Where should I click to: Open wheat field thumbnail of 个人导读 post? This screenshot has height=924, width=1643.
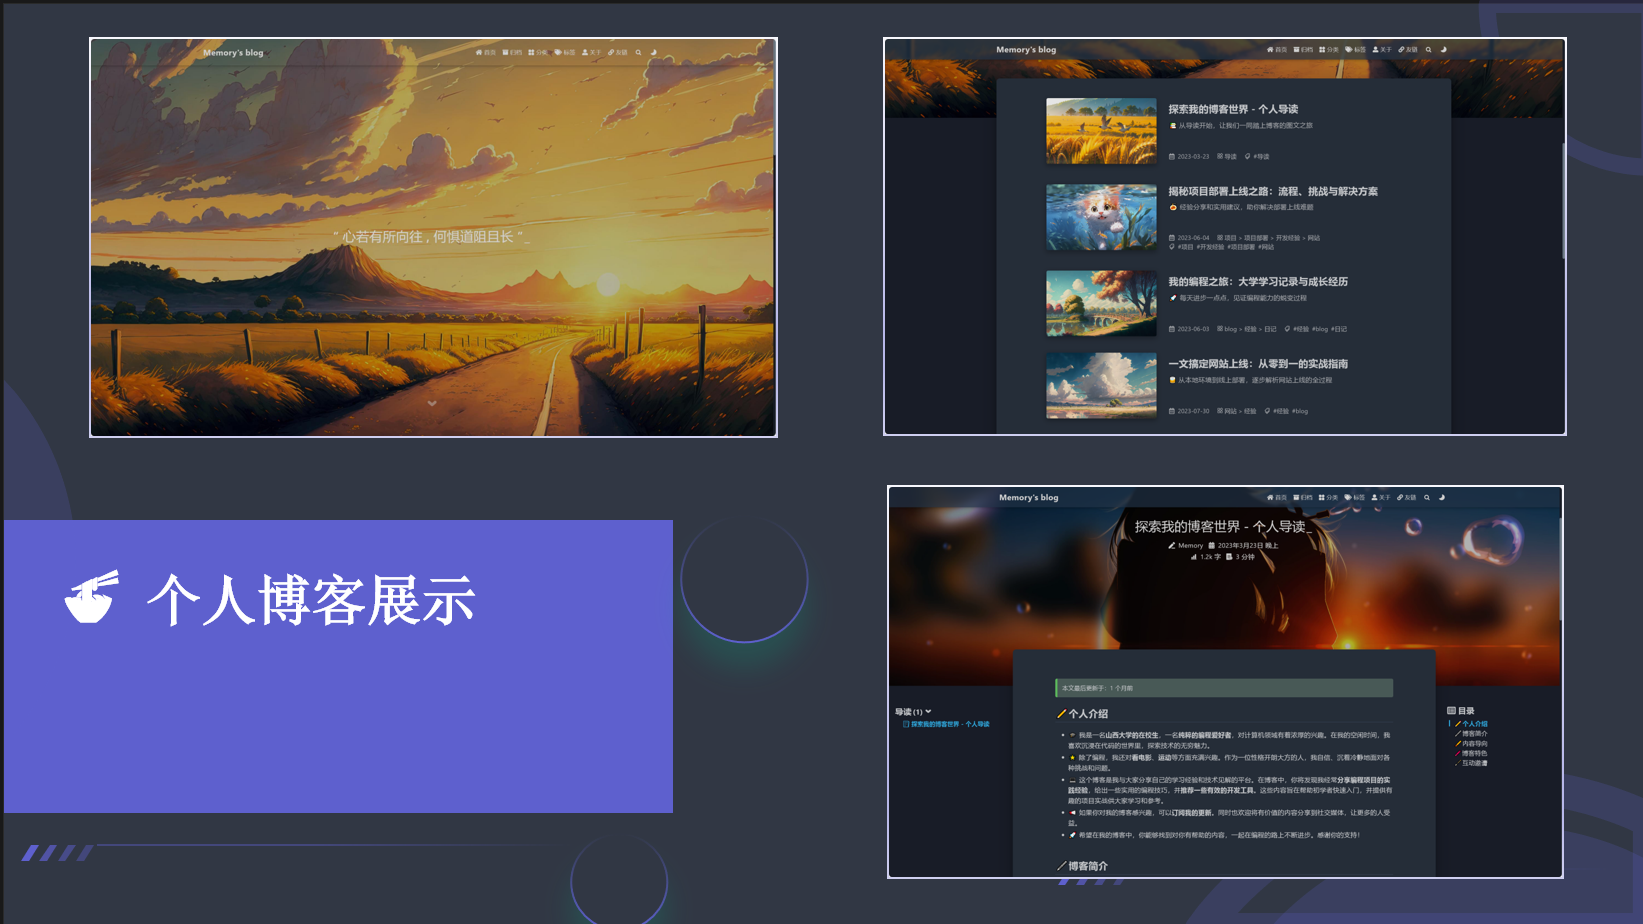click(x=1101, y=131)
